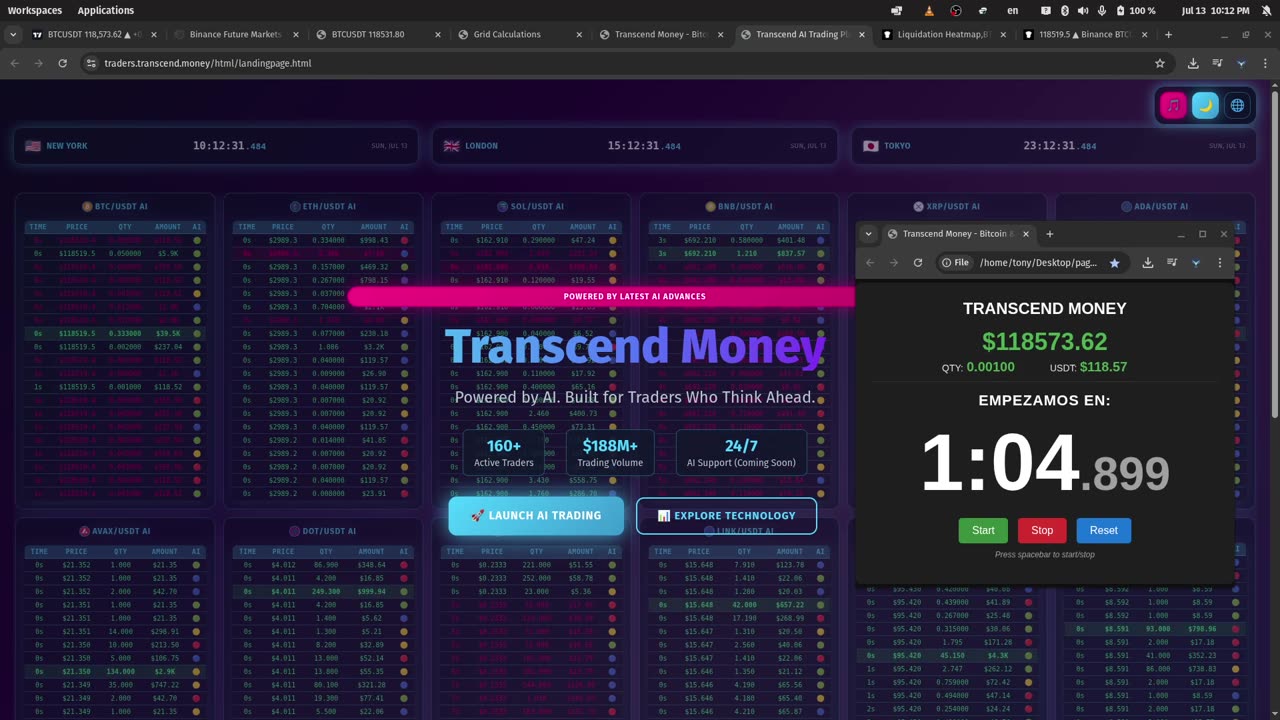Viewport: 1280px width, 720px height.
Task: Open the three-dot menu in the small timer window
Action: (1219, 263)
